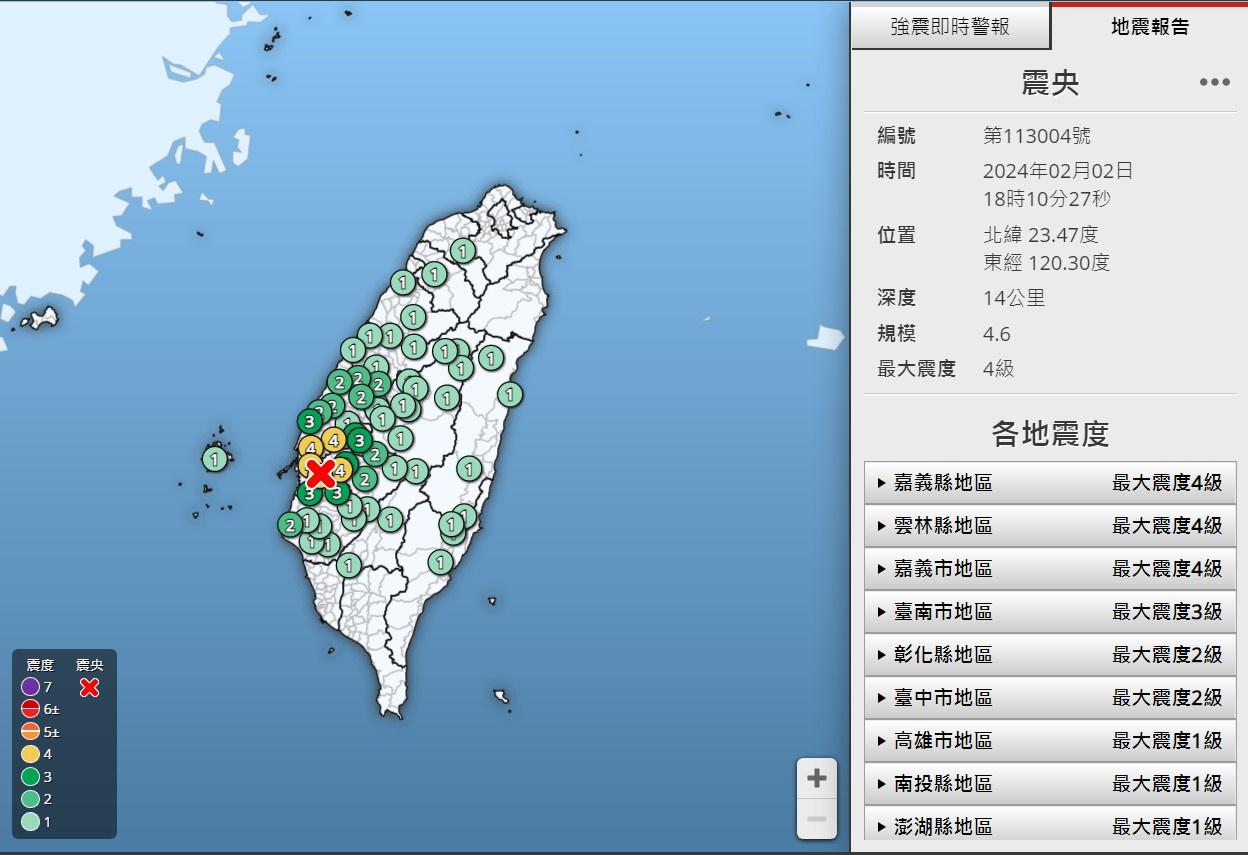Screen dimensions: 1248x855
Task: Click the northernmost intensity 1 station marker
Action: pyautogui.click(x=462, y=250)
